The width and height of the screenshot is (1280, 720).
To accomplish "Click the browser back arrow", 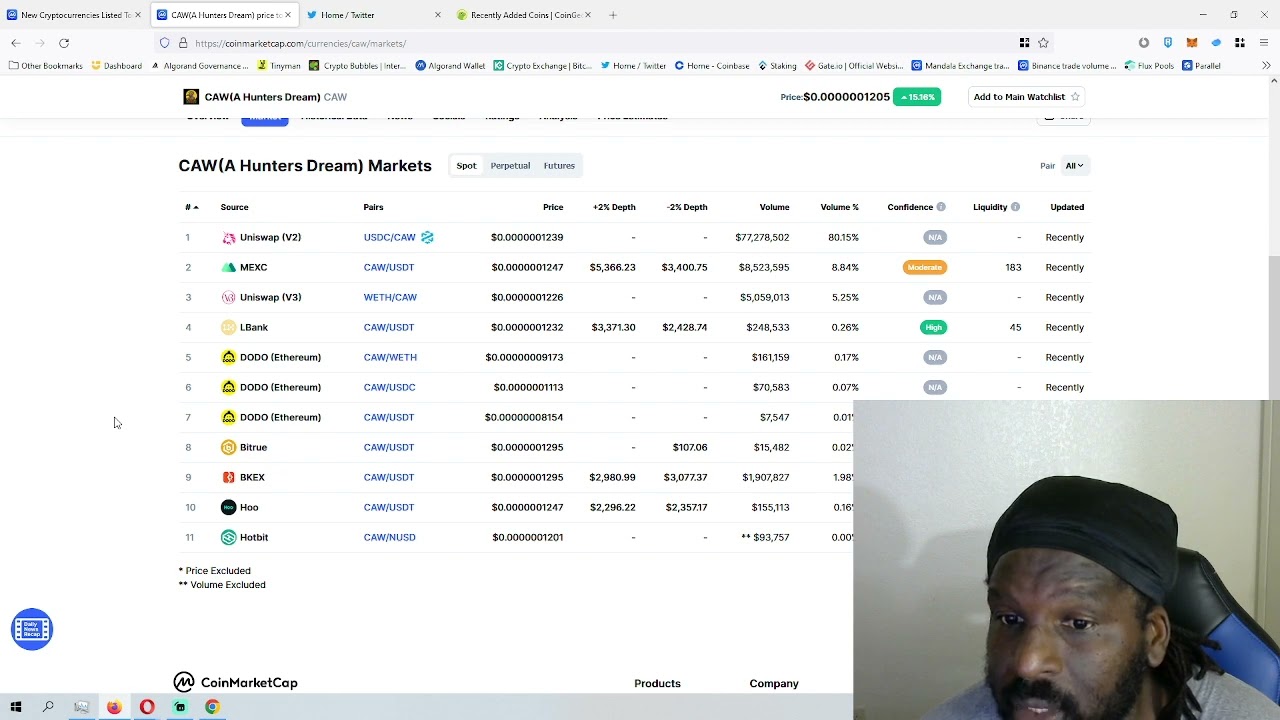I will tap(16, 43).
